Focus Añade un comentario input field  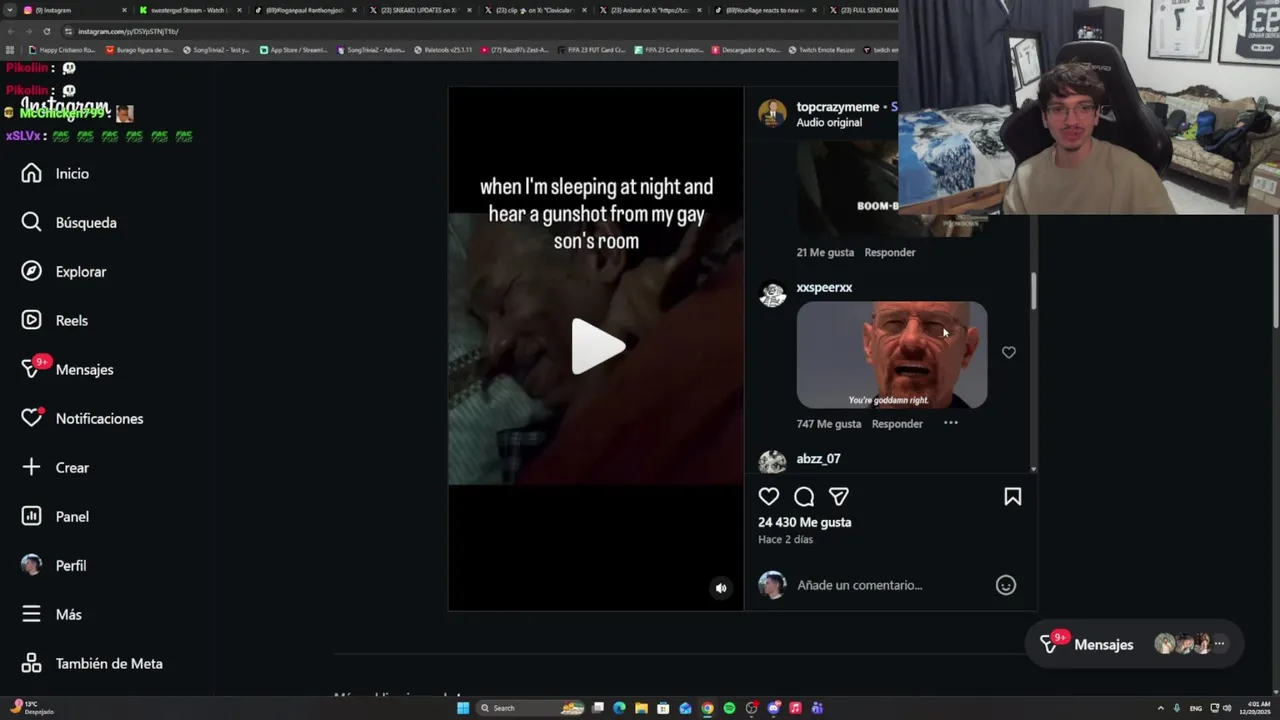(890, 586)
